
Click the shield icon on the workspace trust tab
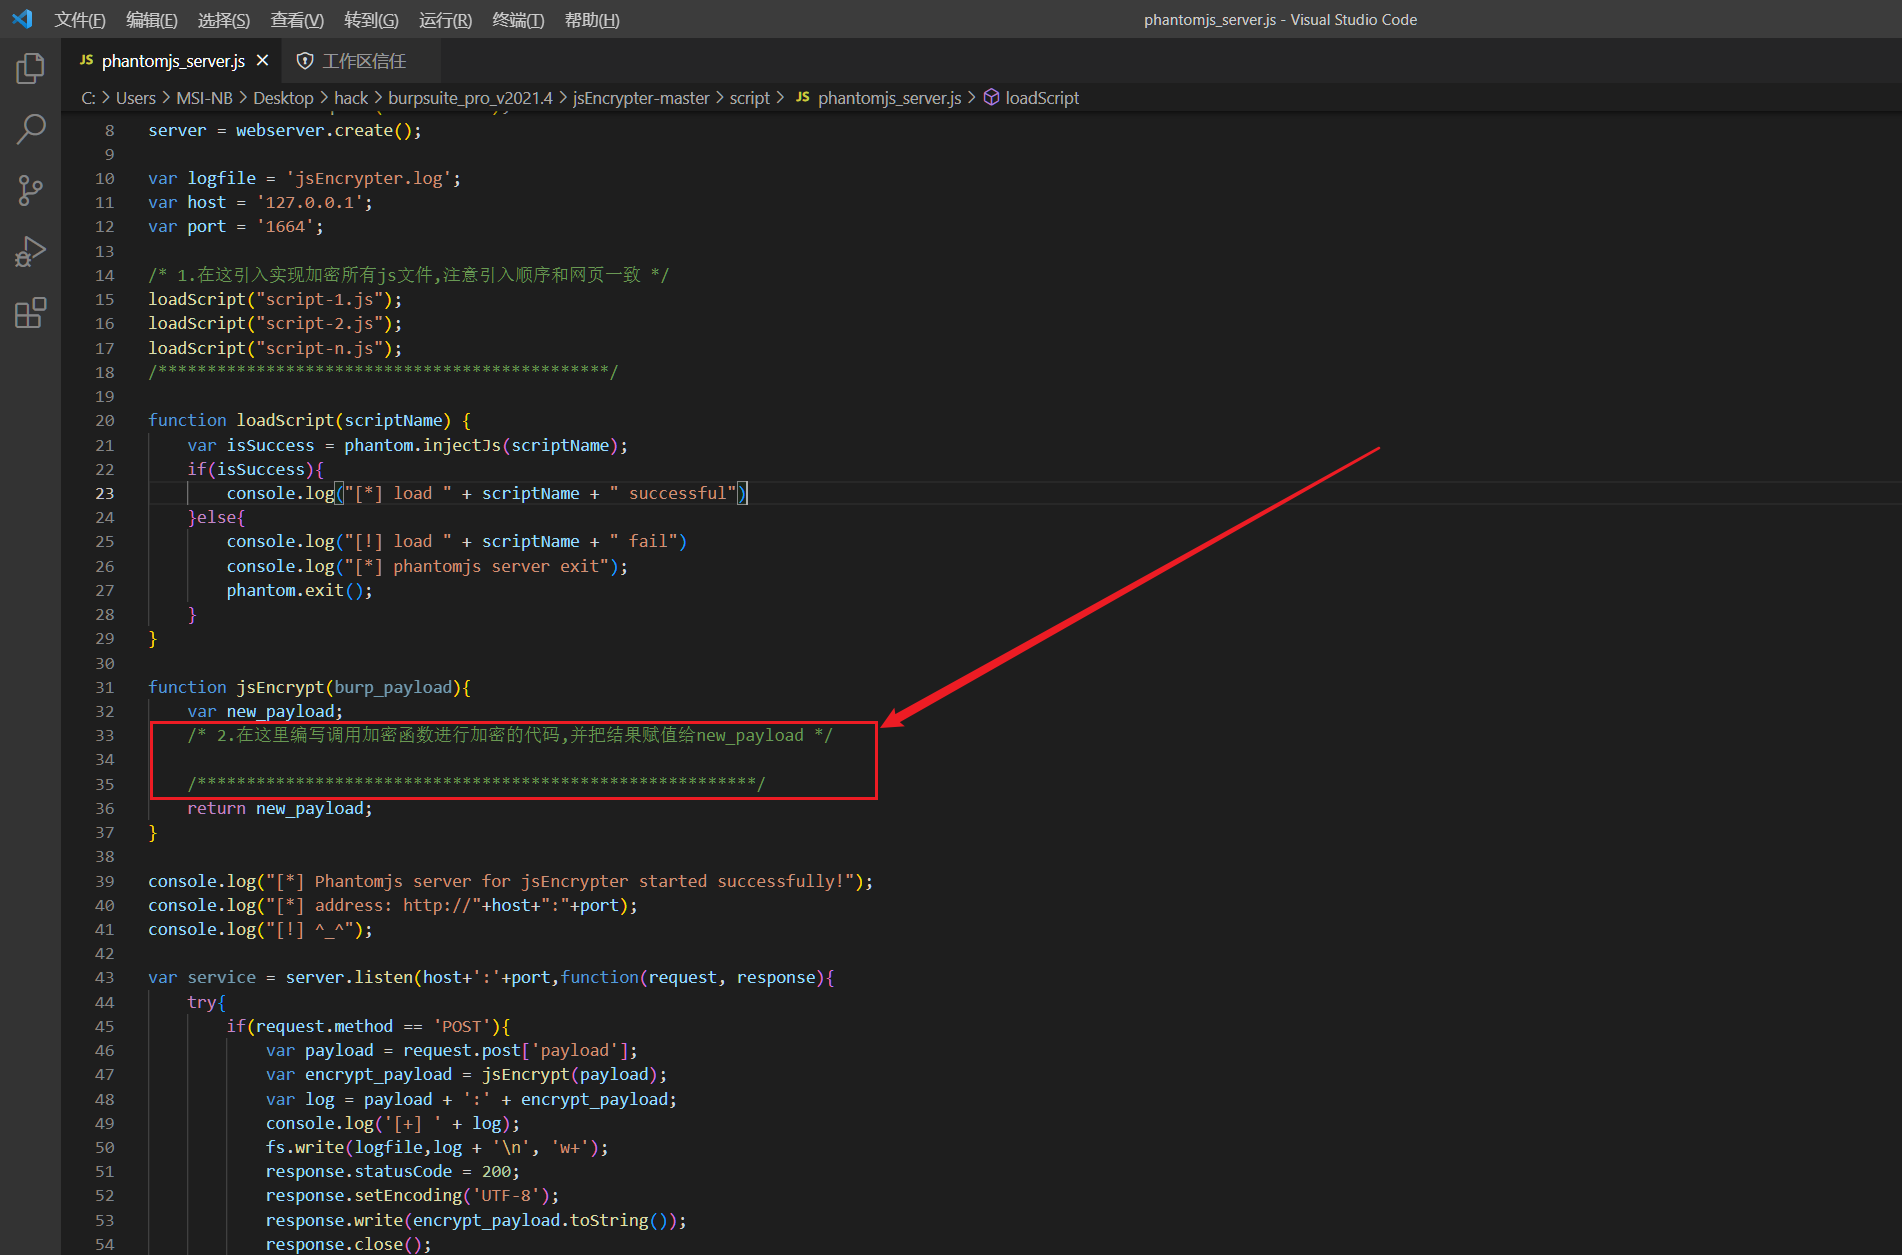pos(305,61)
